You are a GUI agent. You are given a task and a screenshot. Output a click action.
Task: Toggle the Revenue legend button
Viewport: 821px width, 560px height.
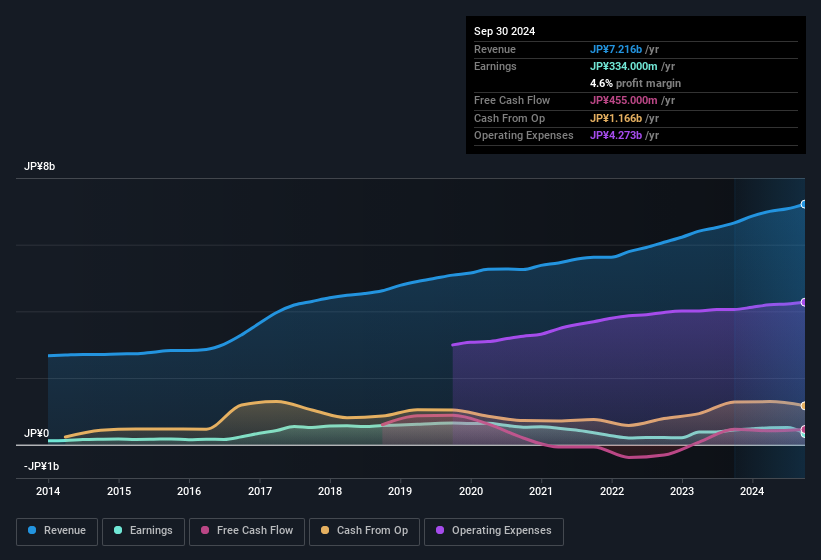point(57,531)
